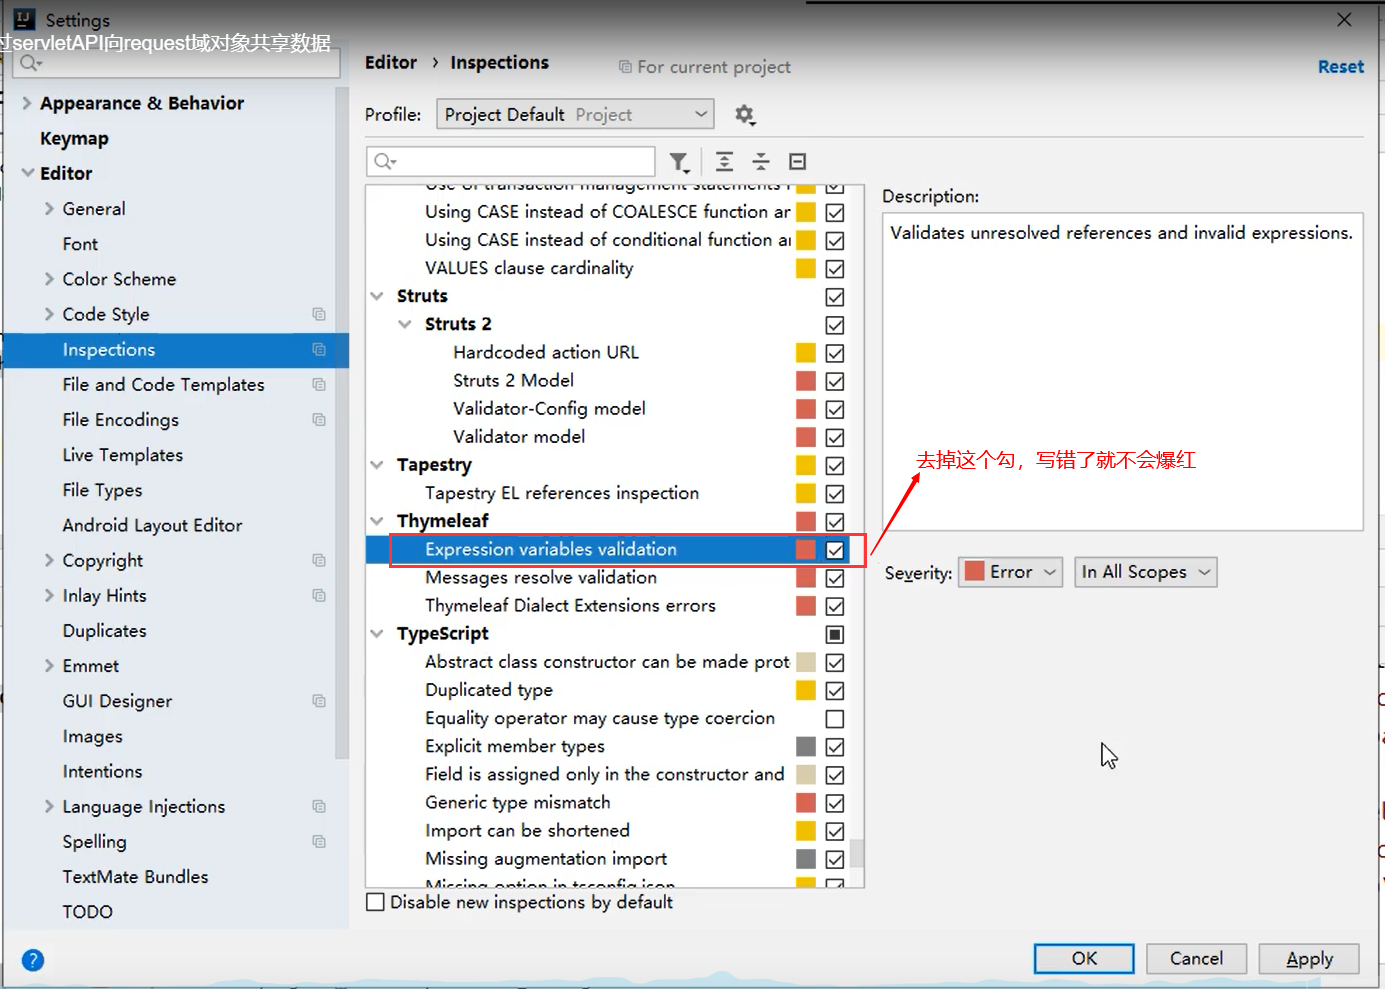The image size is (1385, 989).
Task: Click yellow severity swatch of Duplicated type
Action: tap(806, 691)
